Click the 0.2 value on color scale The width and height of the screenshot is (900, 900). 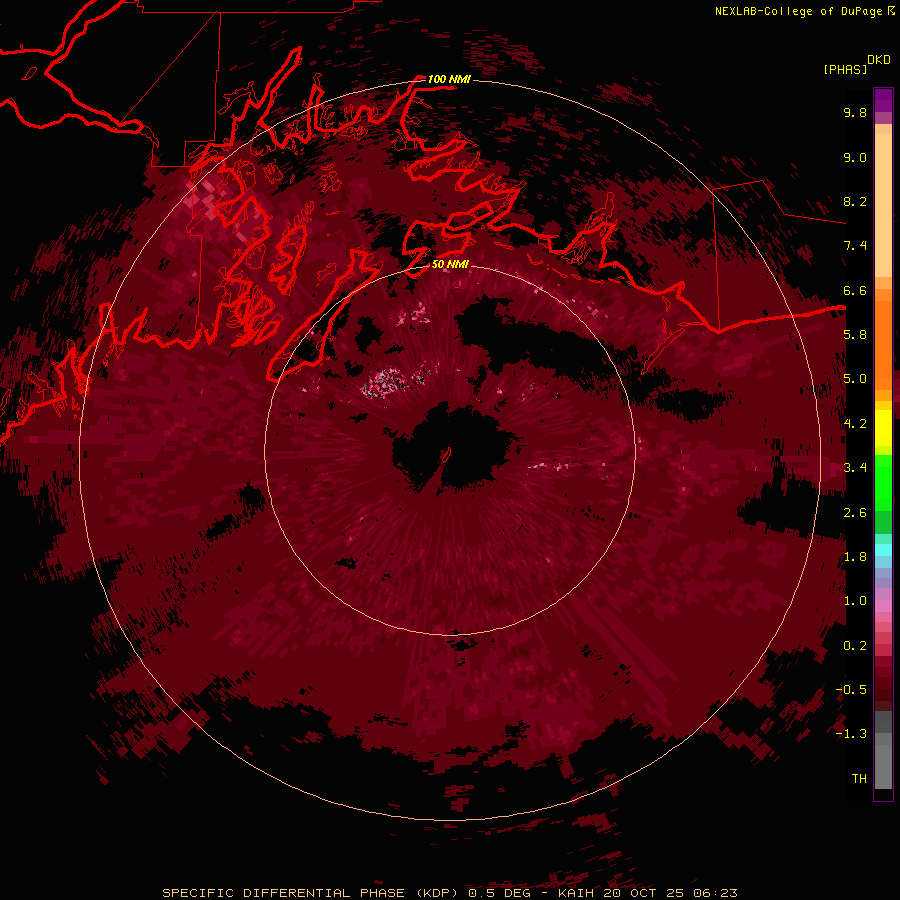855,646
